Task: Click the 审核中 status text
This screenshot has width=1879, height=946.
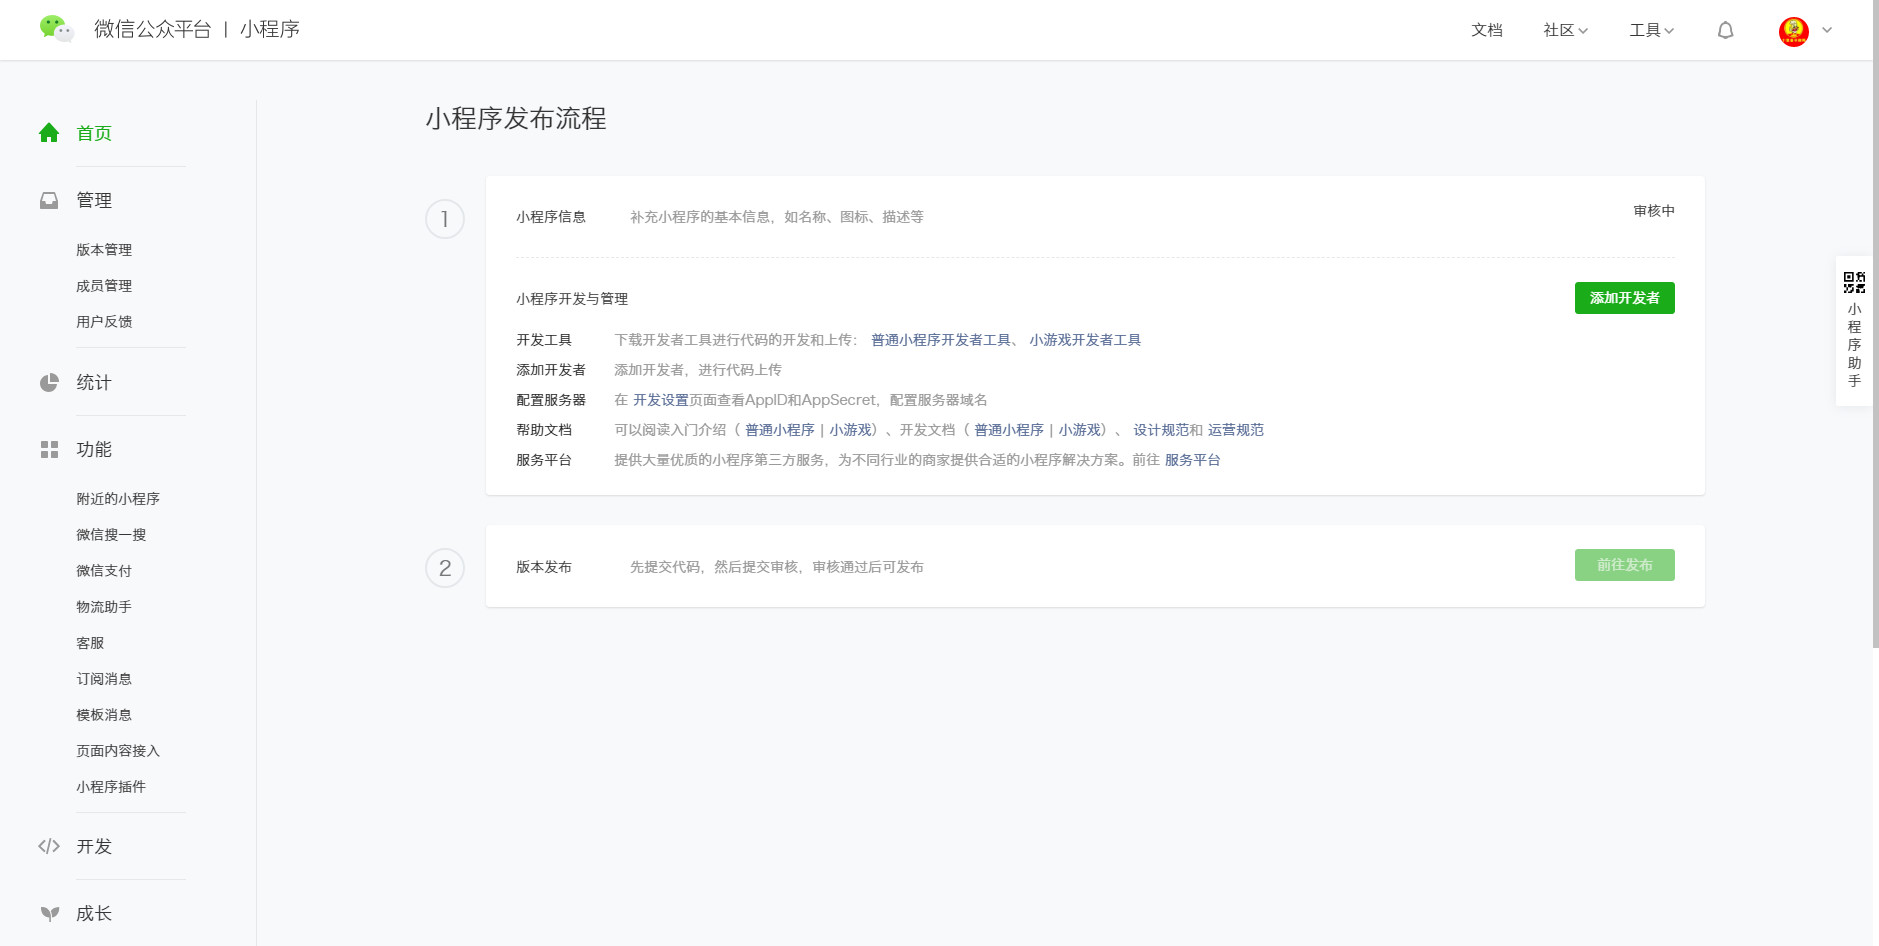Action: pos(1654,211)
